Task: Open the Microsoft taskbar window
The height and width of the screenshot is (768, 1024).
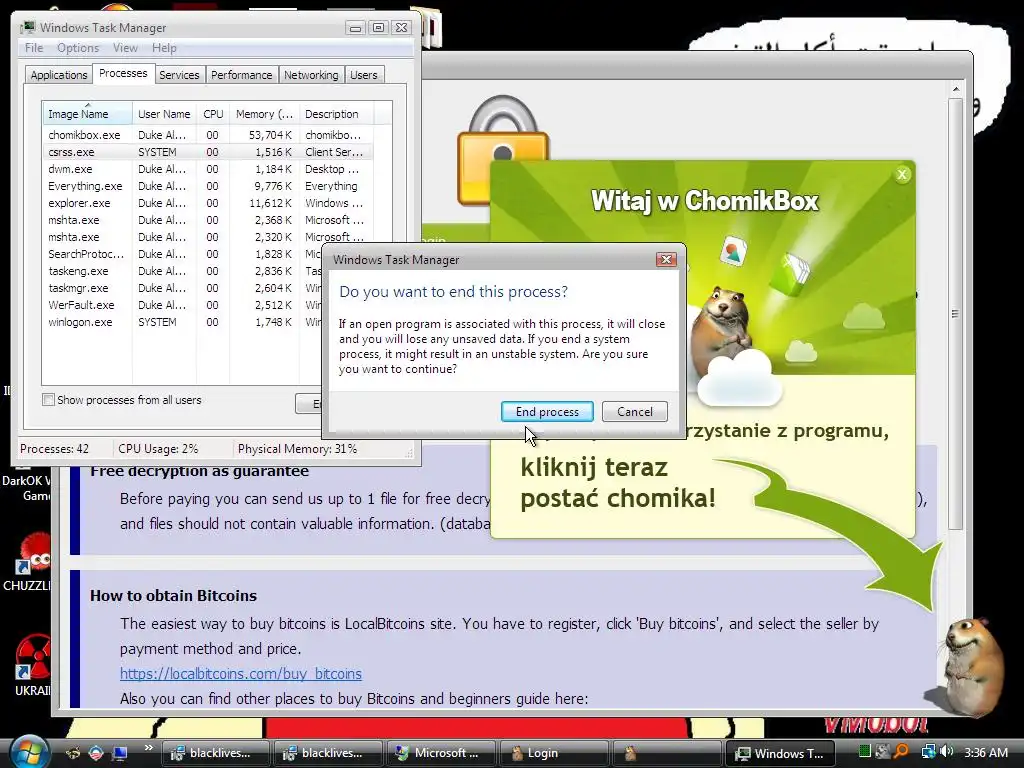Action: coord(440,753)
